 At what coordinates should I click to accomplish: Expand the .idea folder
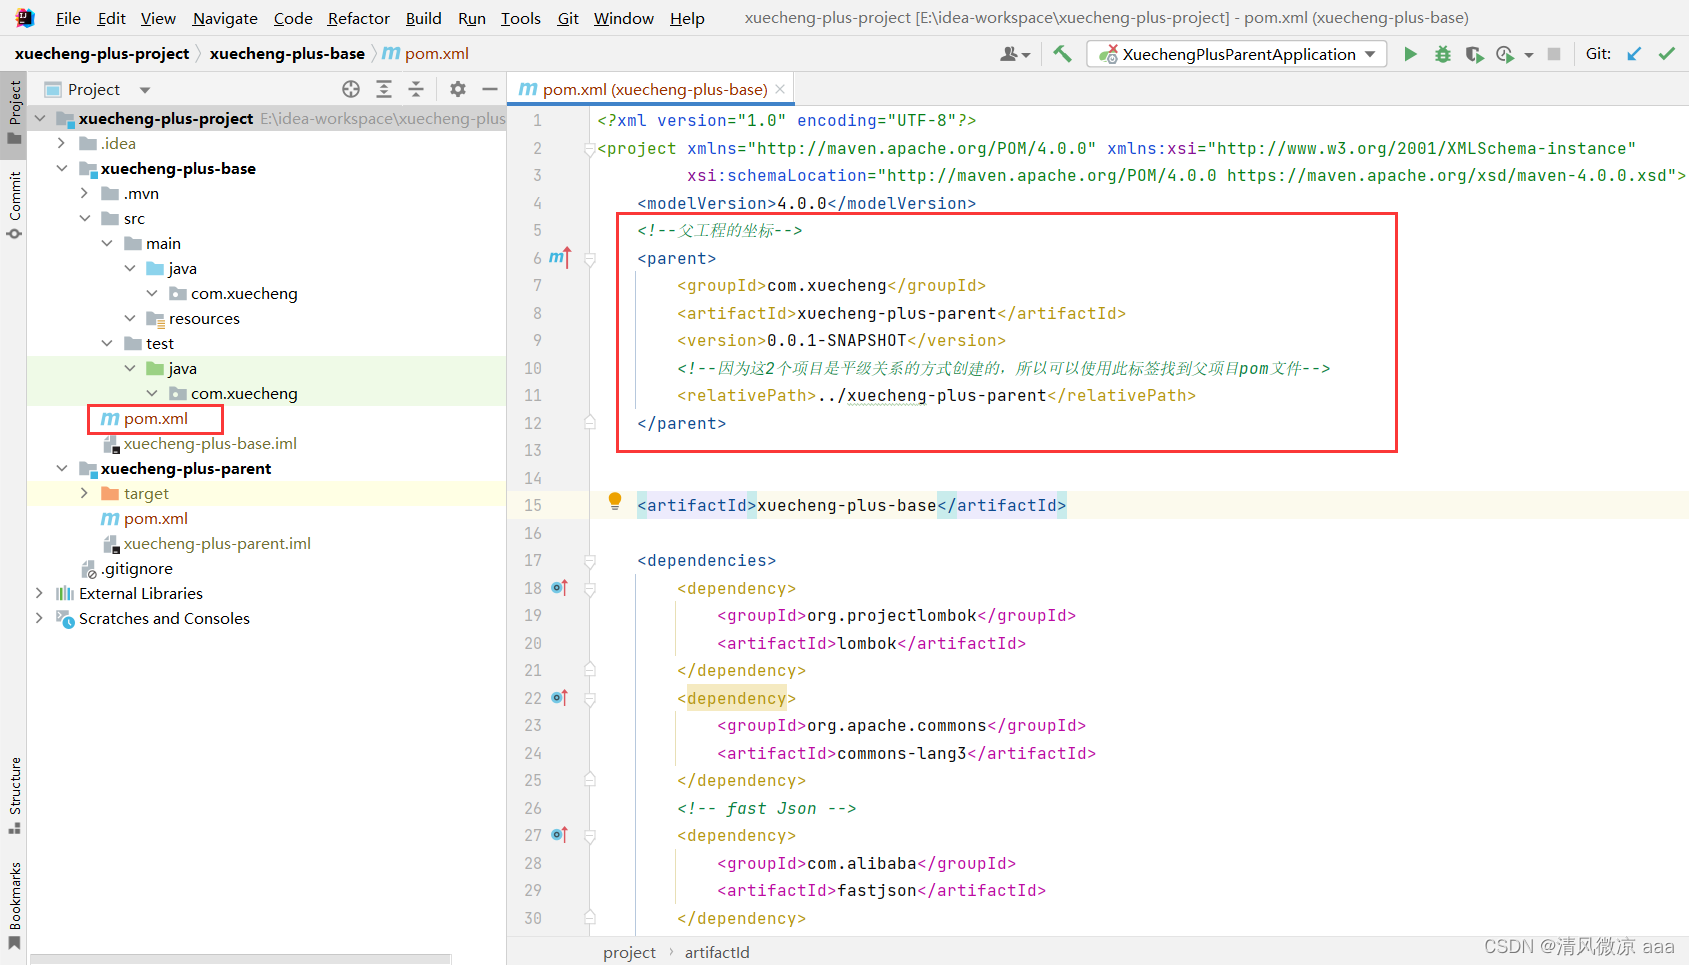(62, 143)
